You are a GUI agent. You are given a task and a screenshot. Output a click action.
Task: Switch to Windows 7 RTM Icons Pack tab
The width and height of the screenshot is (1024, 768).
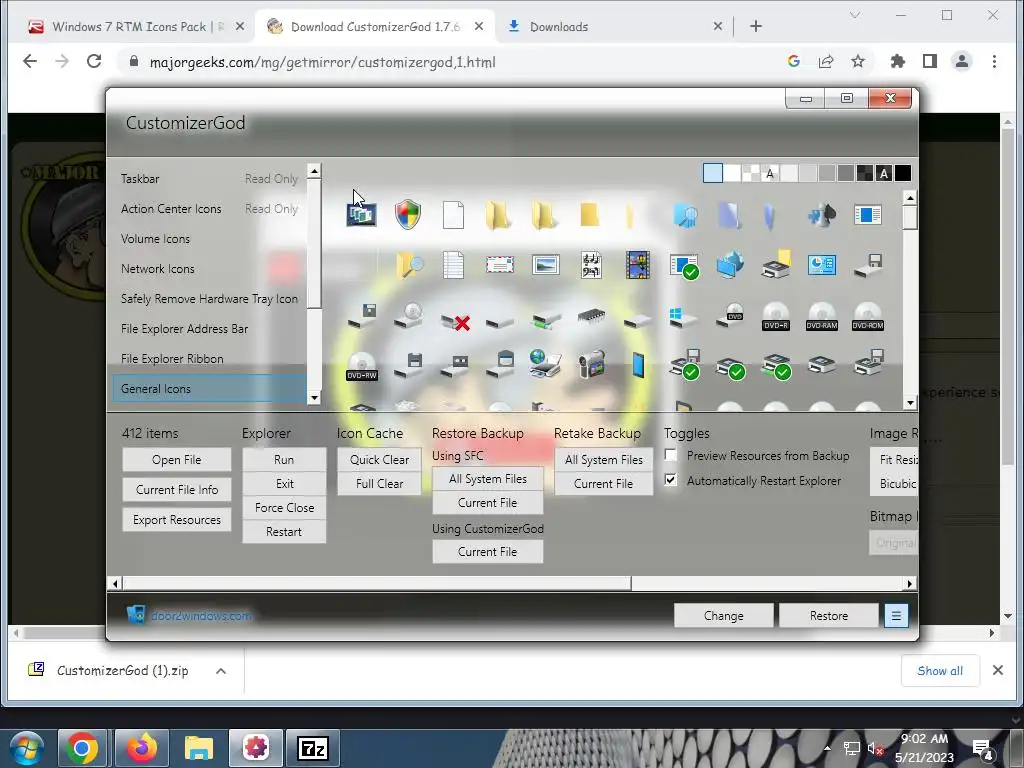136,27
